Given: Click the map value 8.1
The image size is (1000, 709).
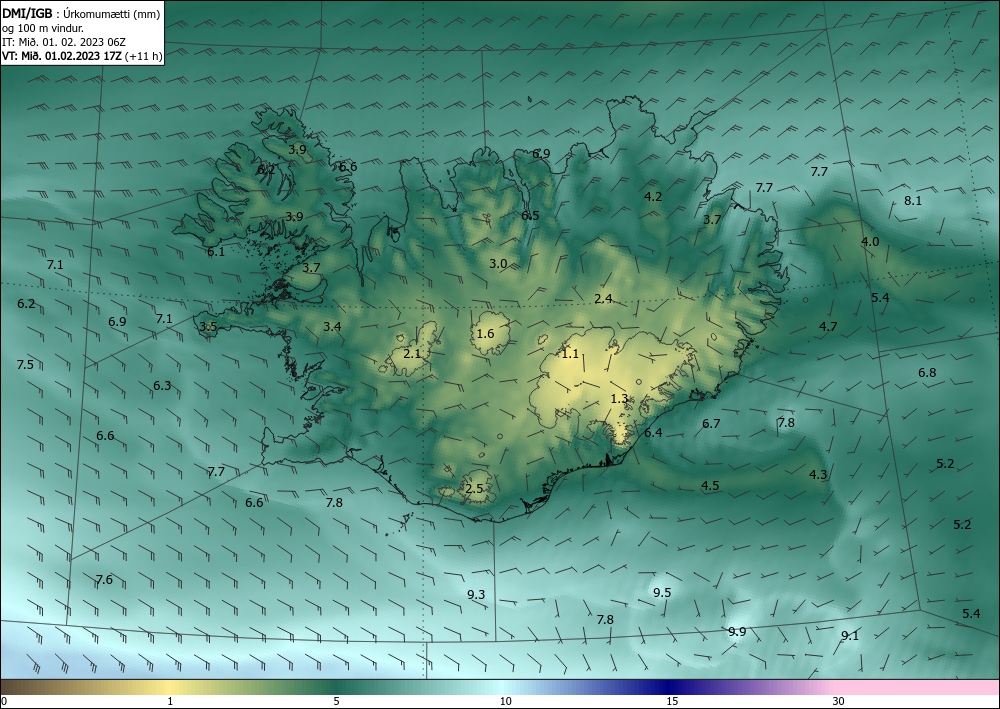Looking at the screenshot, I should pos(913,201).
